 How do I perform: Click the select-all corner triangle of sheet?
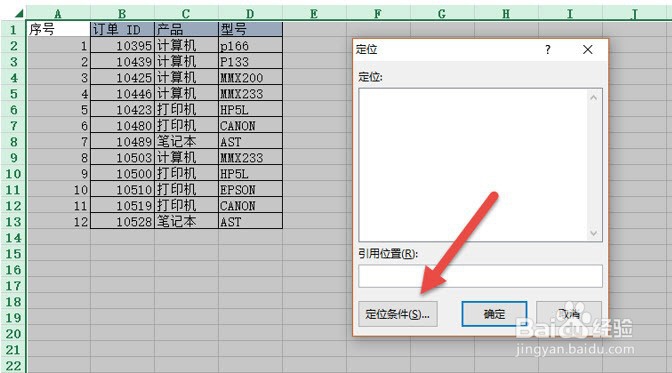pos(18,14)
